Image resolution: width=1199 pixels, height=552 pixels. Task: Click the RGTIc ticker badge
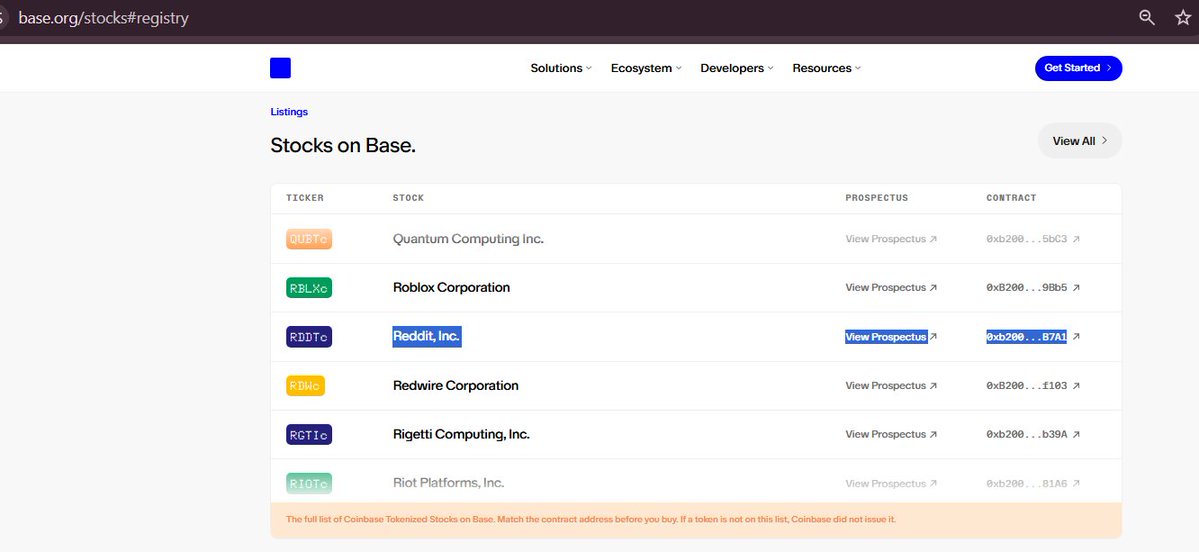309,434
